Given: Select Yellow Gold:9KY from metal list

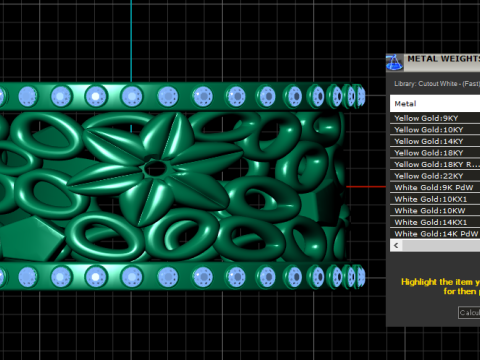Looking at the screenshot, I should (x=435, y=118).
